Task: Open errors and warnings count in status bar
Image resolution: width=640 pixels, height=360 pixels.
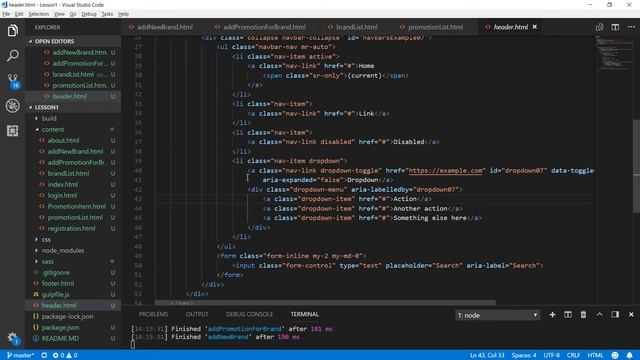Action: point(65,355)
